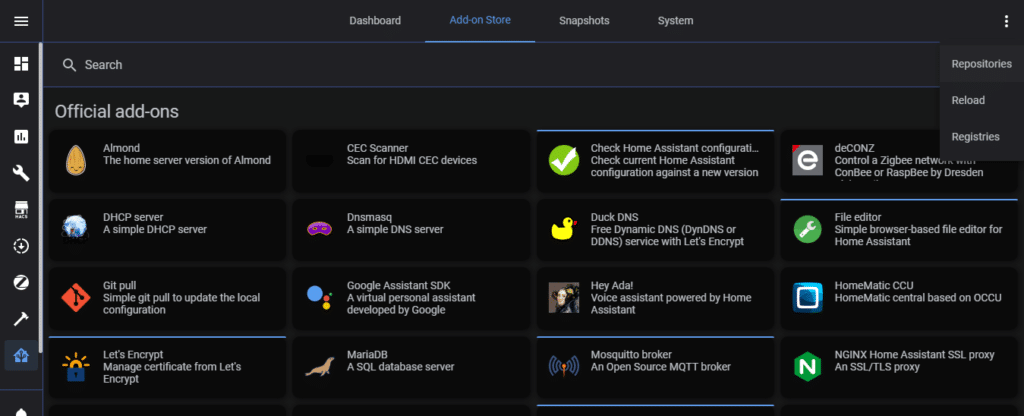The width and height of the screenshot is (1024, 416).
Task: Click the NGINX green hexagon icon
Action: pyautogui.click(x=807, y=366)
